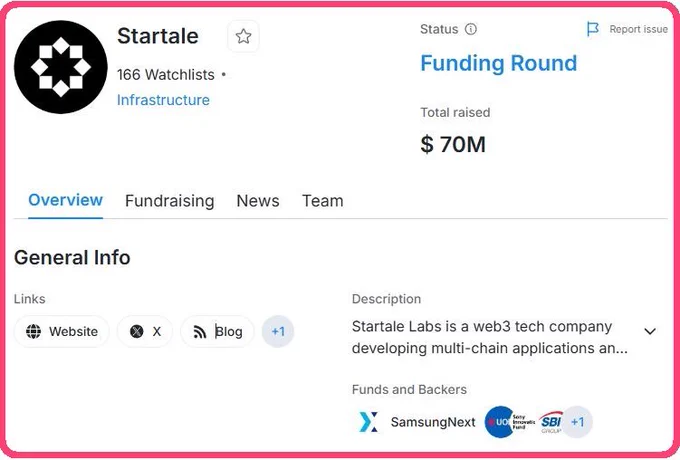This screenshot has width=680, height=460.
Task: Click the SBI Group backer logo
Action: 551,422
